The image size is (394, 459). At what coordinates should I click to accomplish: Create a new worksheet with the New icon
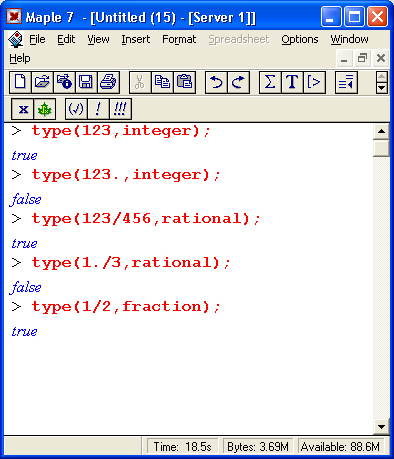point(20,82)
